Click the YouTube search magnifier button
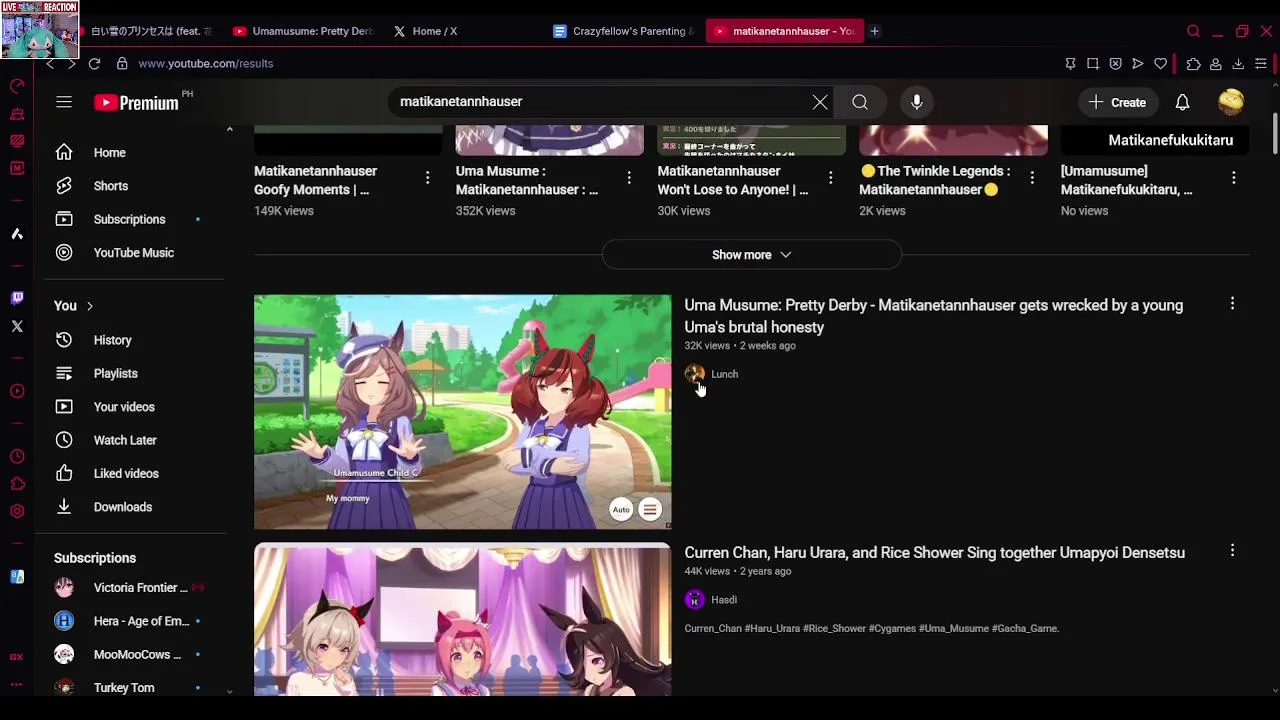Viewport: 1280px width, 720px height. pyautogui.click(x=860, y=102)
